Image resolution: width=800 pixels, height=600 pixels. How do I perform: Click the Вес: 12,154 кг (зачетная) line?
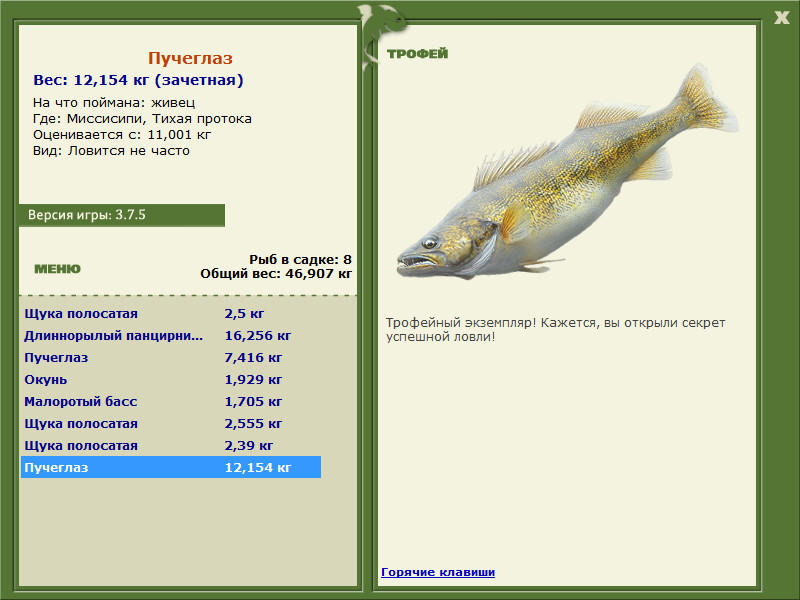click(138, 80)
